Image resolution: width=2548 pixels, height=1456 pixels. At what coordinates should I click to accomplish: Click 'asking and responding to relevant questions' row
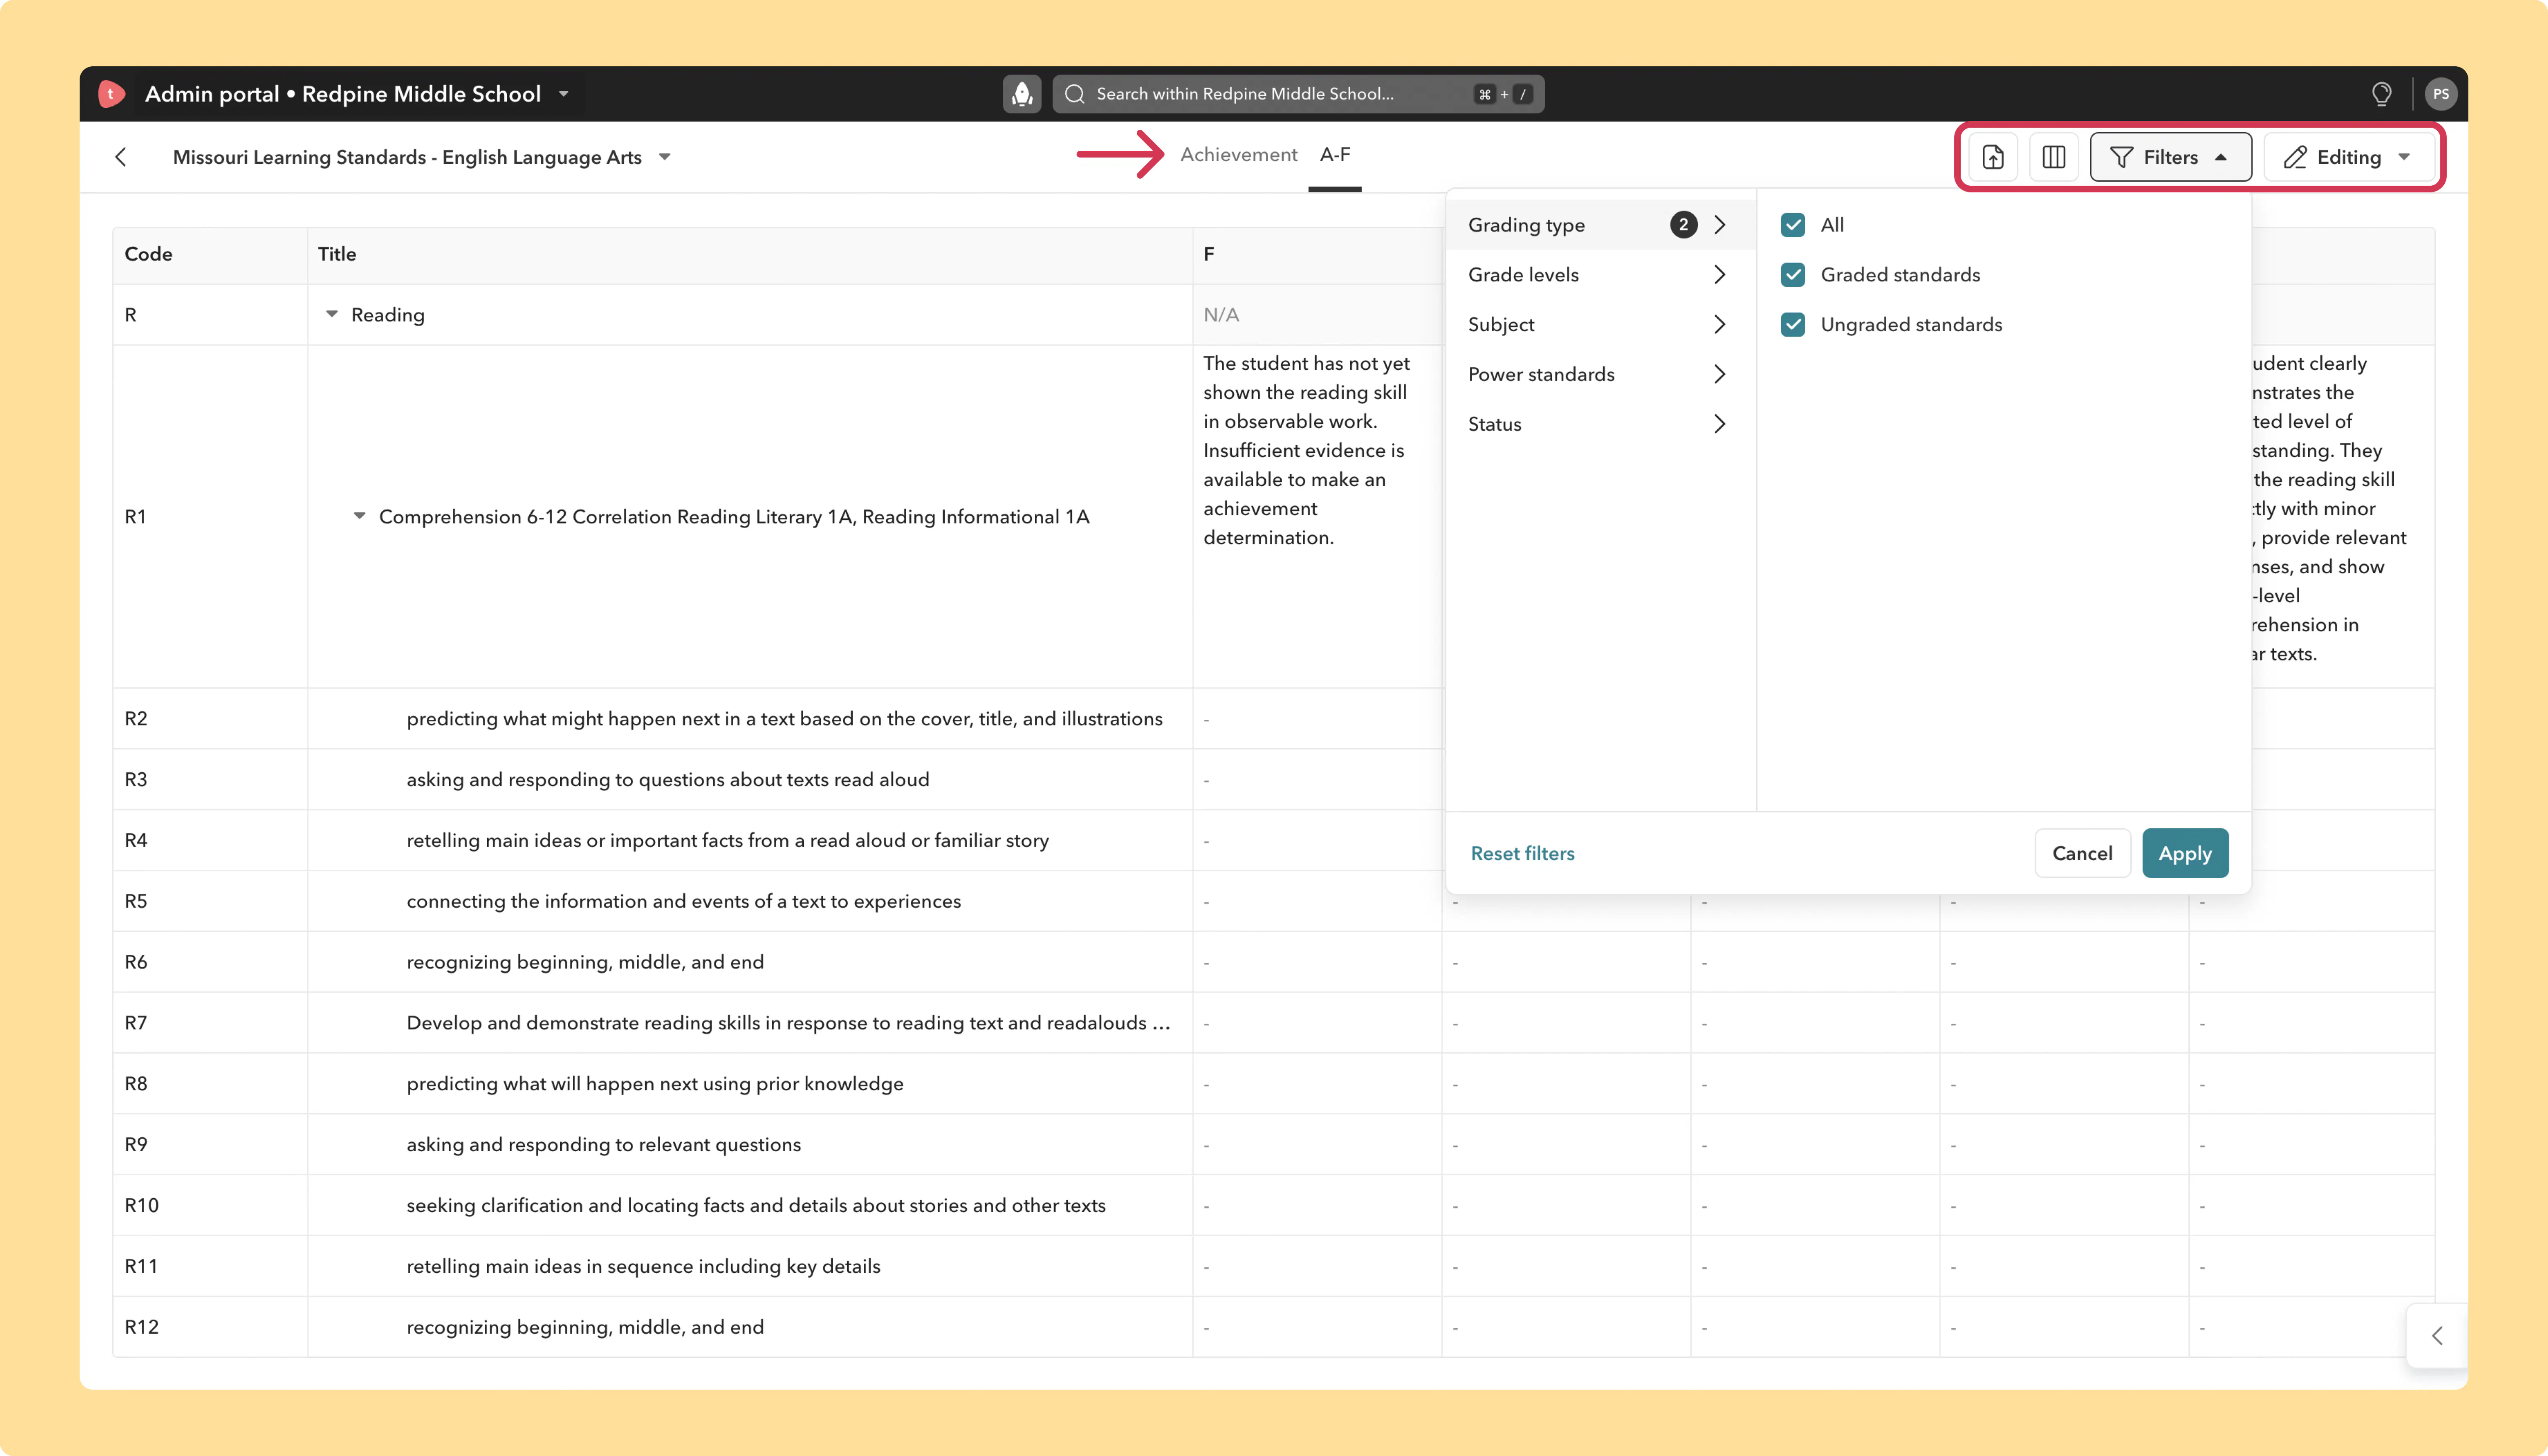pyautogui.click(x=604, y=1145)
